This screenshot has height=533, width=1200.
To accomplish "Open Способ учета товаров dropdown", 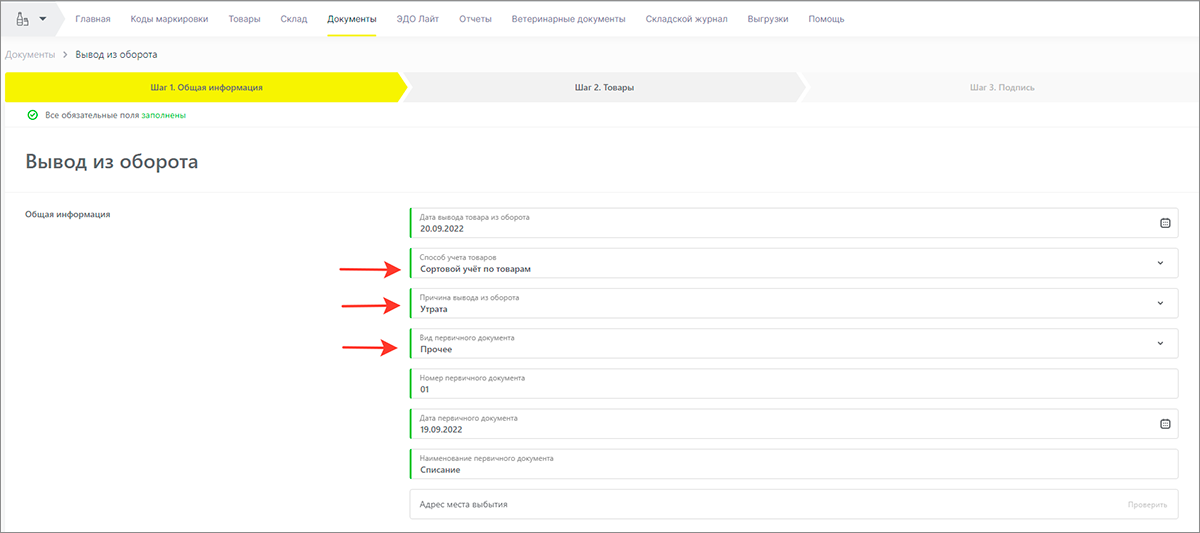I will pos(794,263).
